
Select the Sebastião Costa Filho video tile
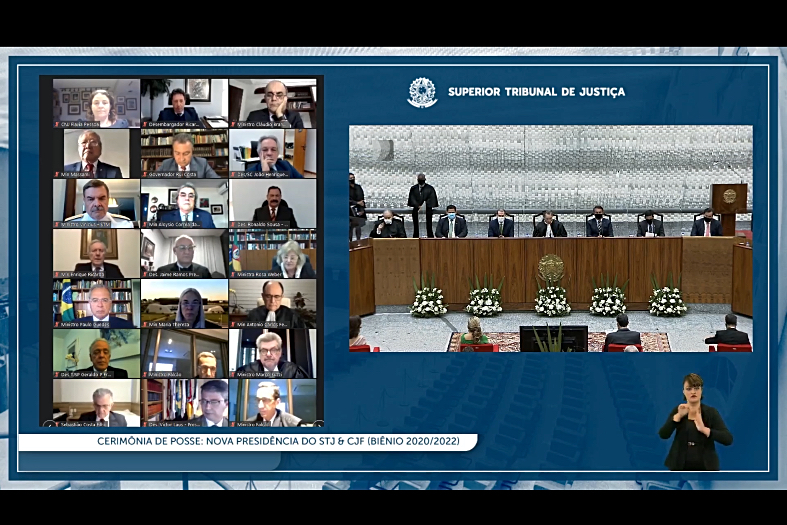click(x=97, y=403)
